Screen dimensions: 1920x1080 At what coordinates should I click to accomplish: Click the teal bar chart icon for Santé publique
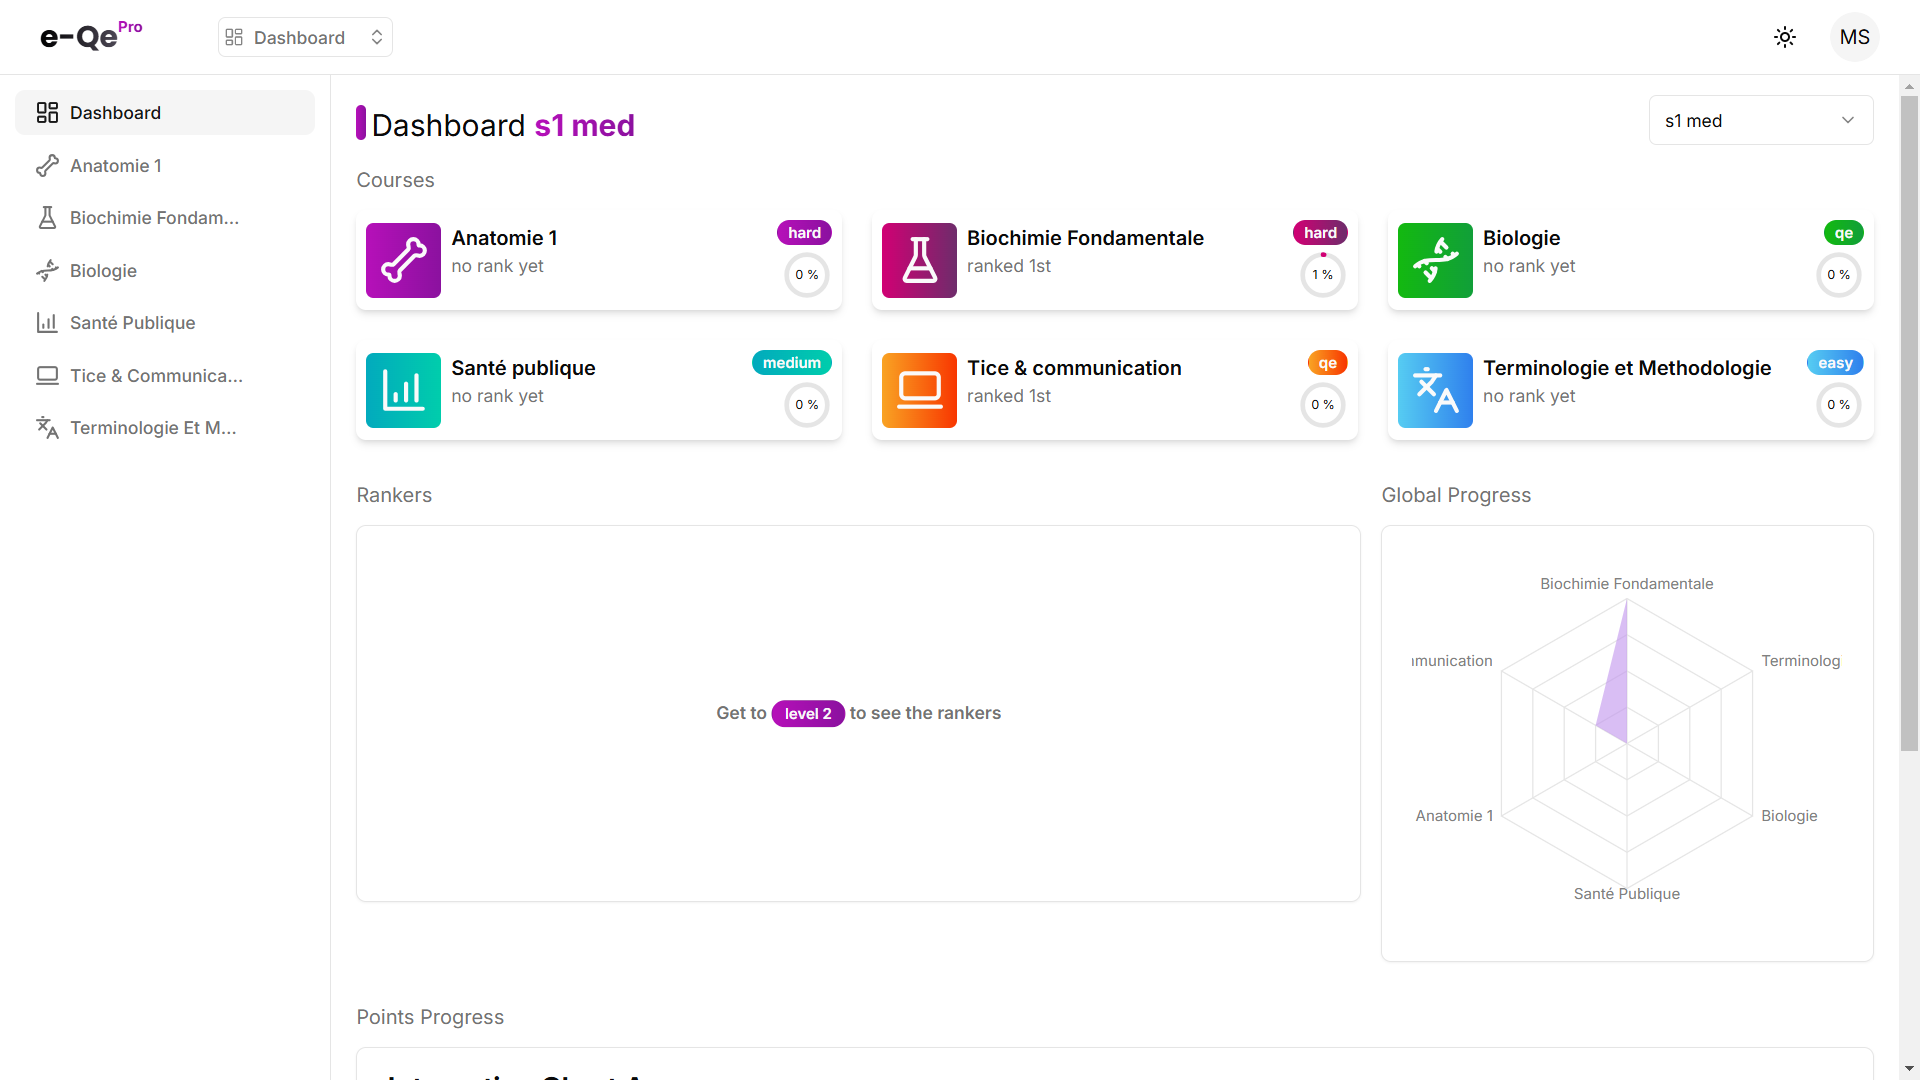click(x=403, y=390)
